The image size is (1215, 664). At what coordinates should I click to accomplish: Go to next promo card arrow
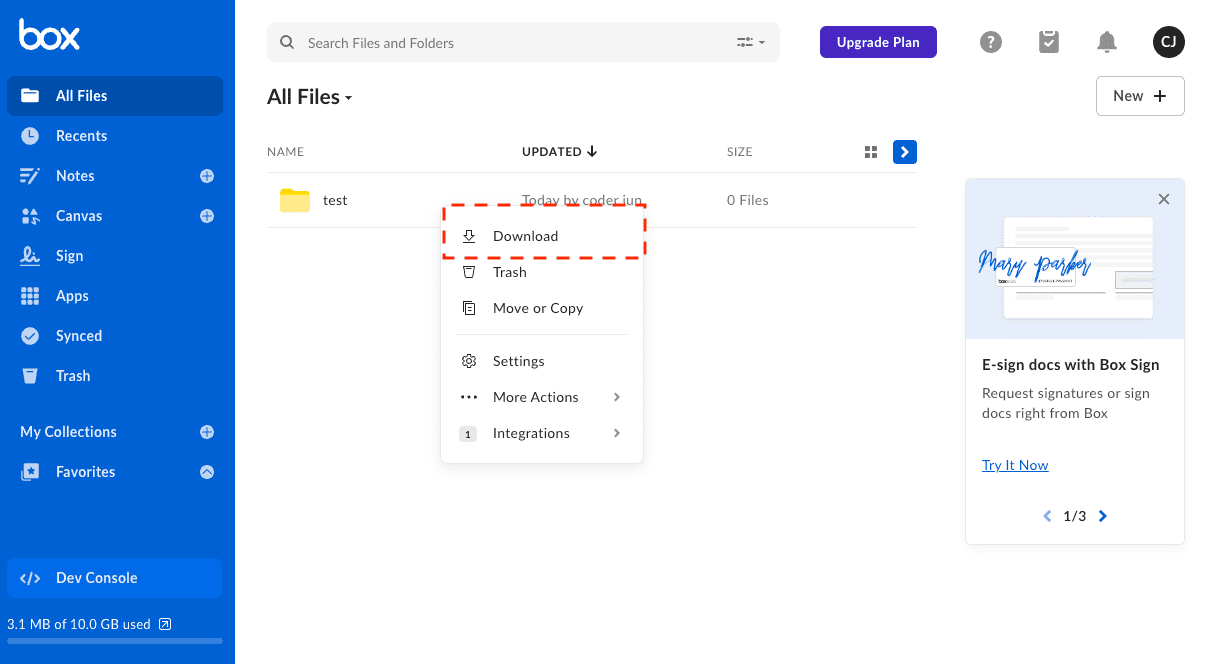click(1103, 516)
